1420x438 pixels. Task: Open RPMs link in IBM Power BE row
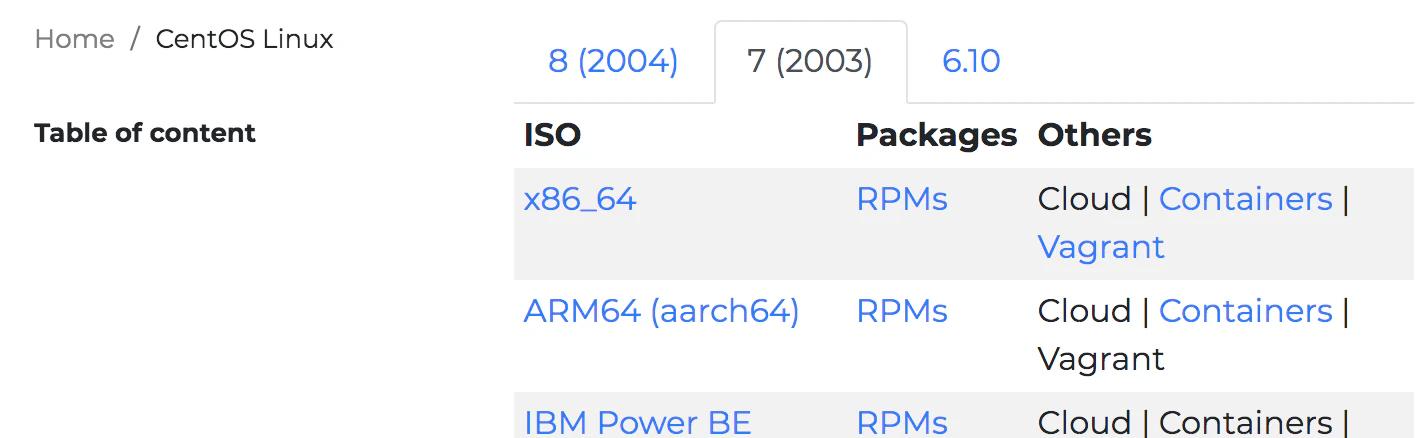902,423
